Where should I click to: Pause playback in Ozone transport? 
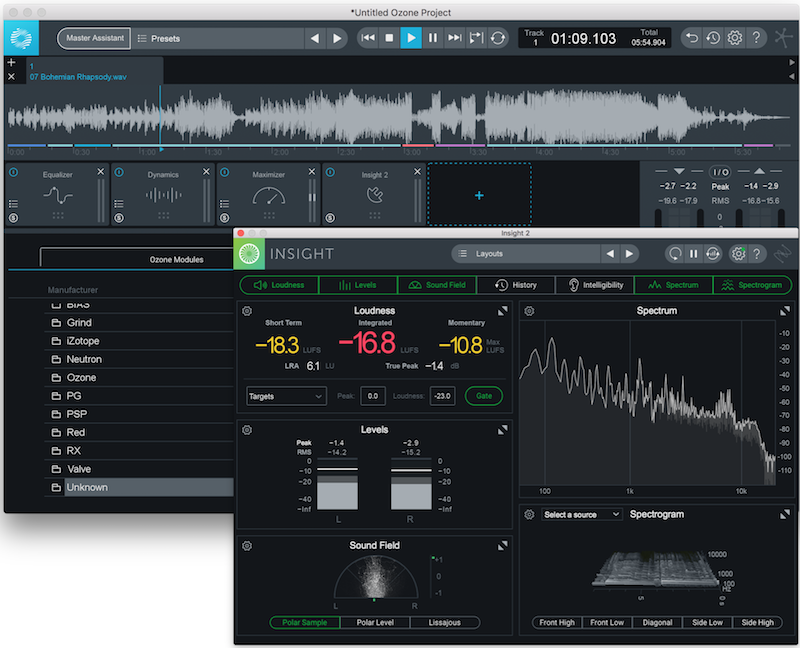click(x=433, y=38)
